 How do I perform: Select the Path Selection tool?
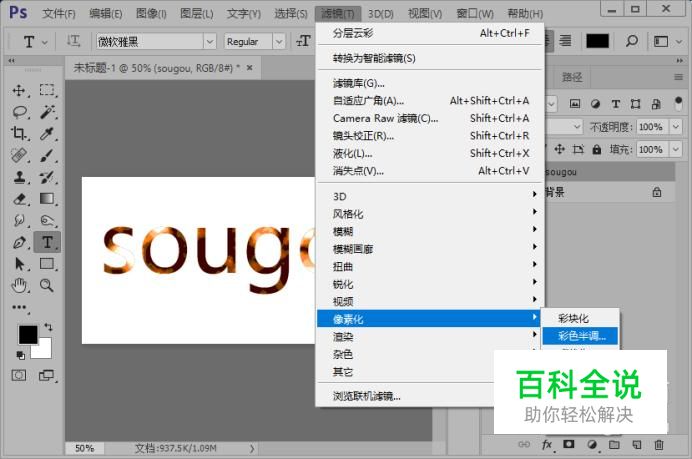tap(19, 264)
